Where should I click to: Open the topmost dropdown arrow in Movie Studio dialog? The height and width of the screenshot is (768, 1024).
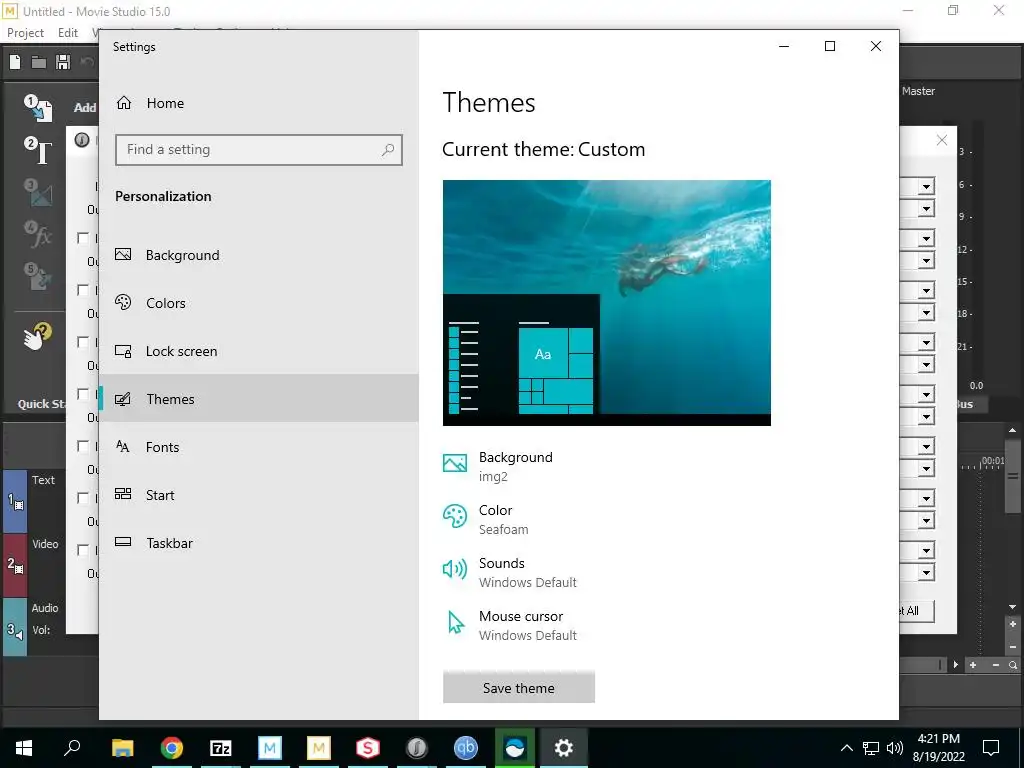click(x=926, y=187)
